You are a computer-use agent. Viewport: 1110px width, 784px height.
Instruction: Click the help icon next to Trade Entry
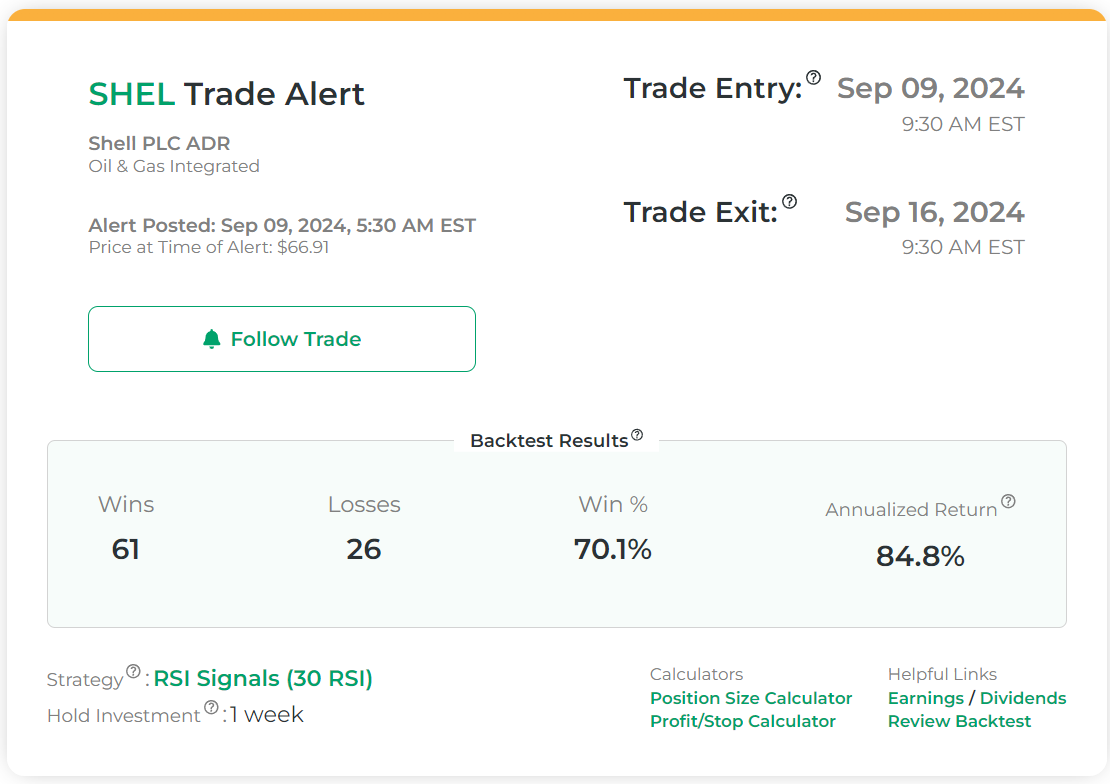813,78
